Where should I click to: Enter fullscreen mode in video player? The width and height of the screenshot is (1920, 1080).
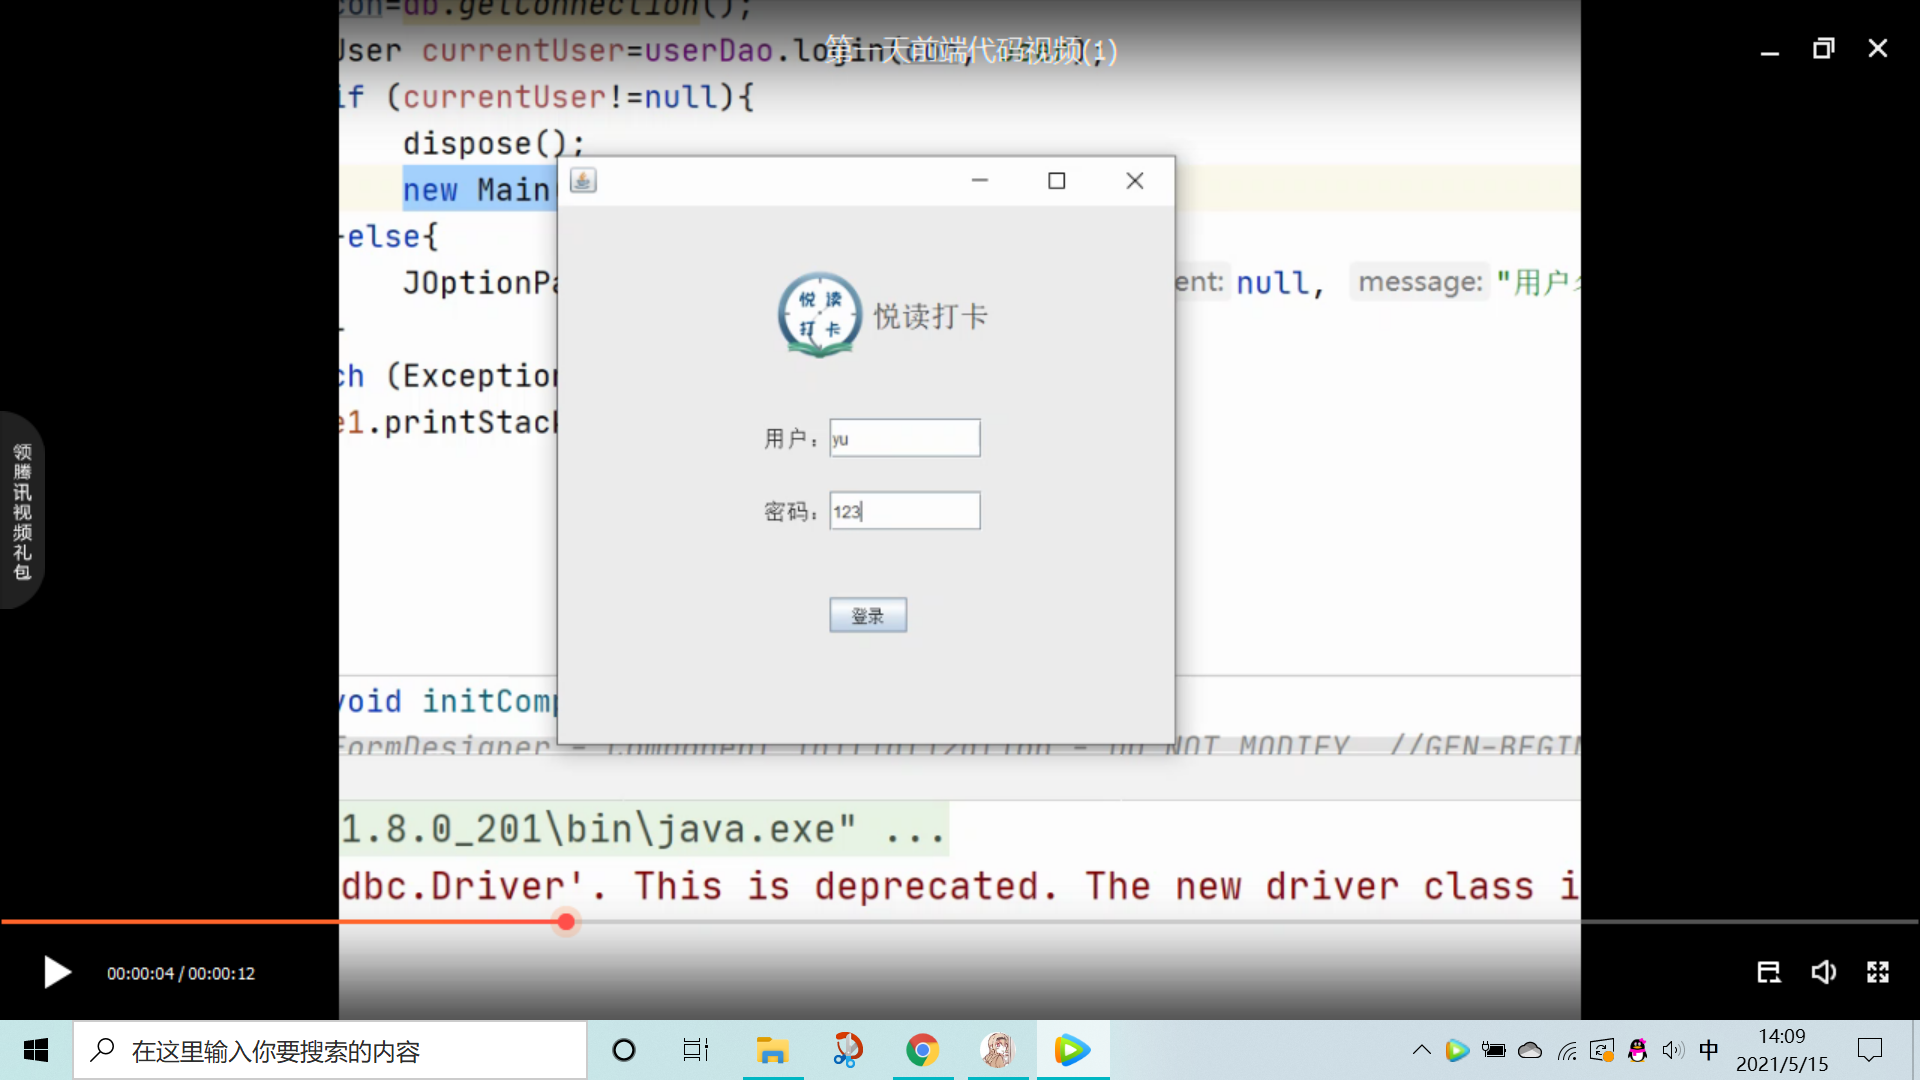point(1877,972)
